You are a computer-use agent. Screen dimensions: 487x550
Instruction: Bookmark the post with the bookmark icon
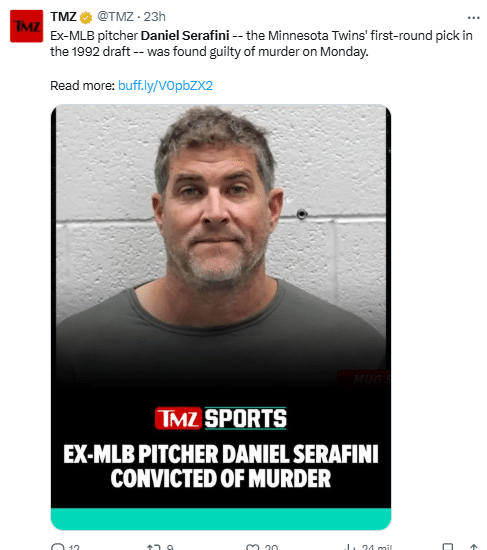pyautogui.click(x=448, y=547)
